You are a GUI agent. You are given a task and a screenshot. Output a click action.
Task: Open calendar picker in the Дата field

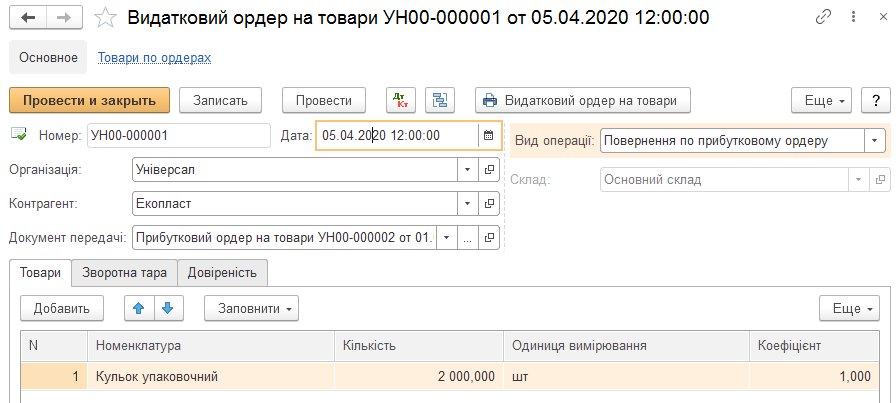[x=488, y=135]
